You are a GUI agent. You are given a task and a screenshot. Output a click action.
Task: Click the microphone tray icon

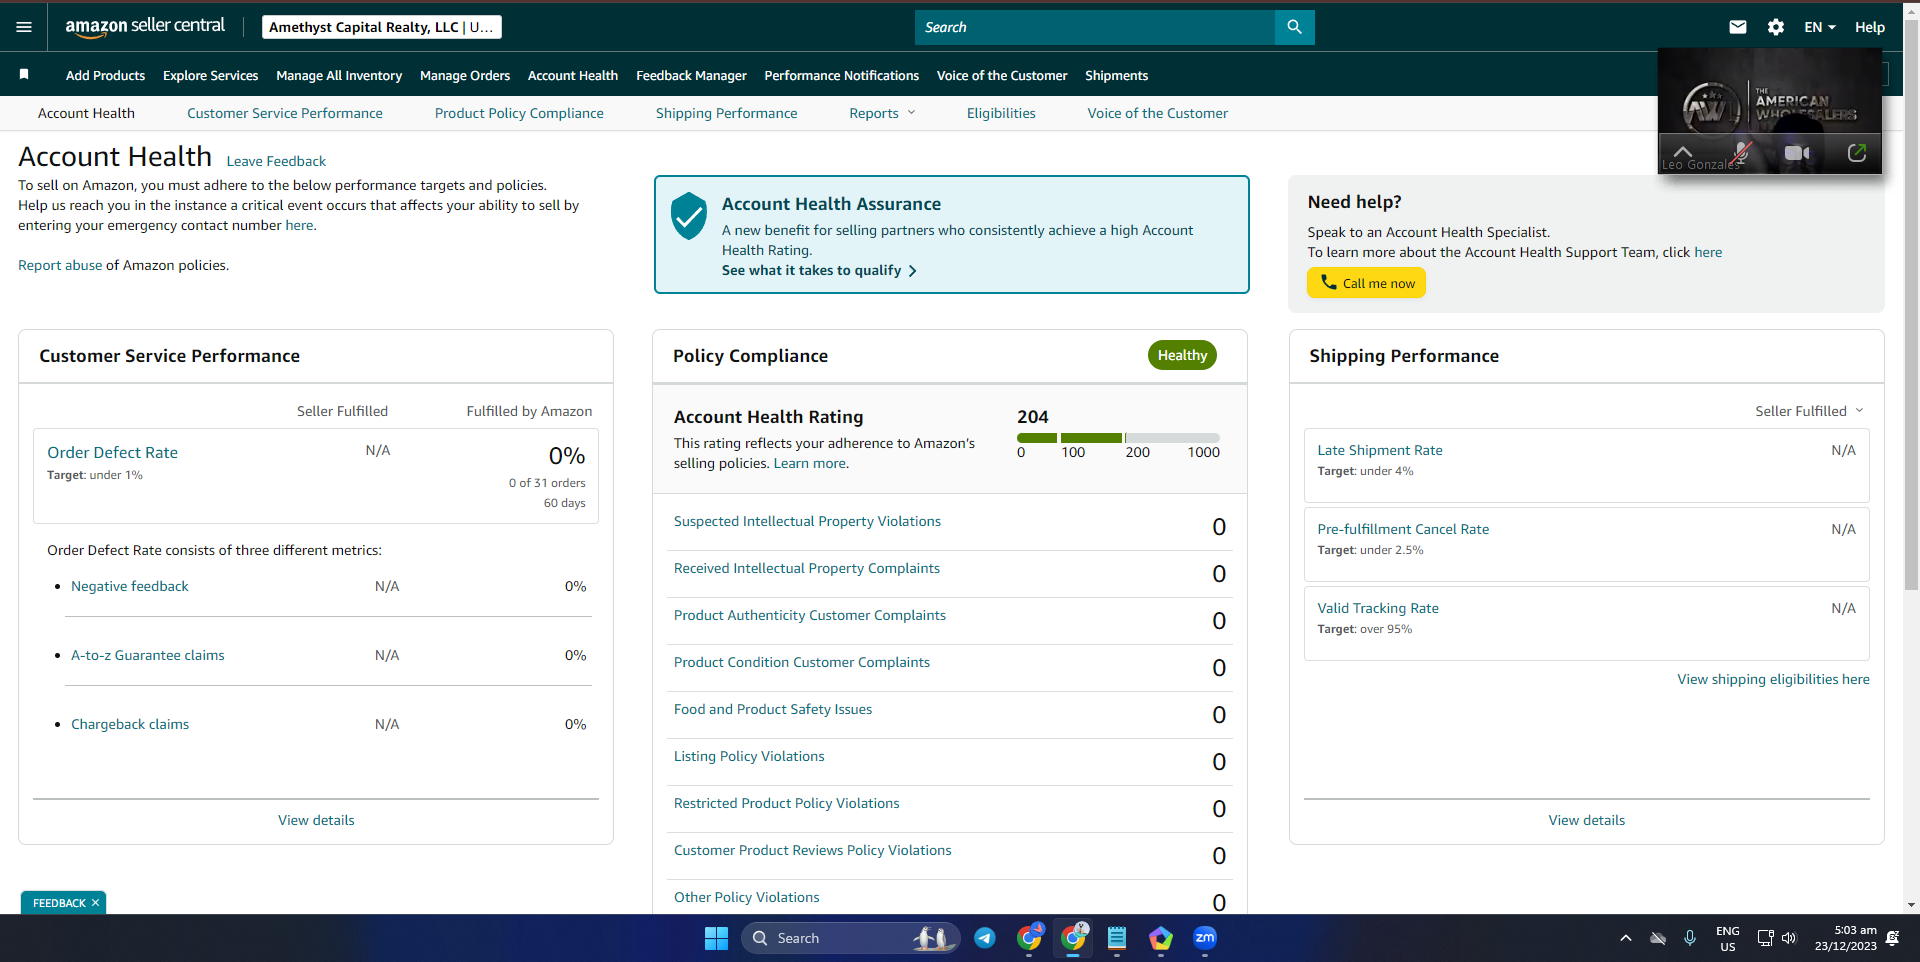tap(1690, 938)
